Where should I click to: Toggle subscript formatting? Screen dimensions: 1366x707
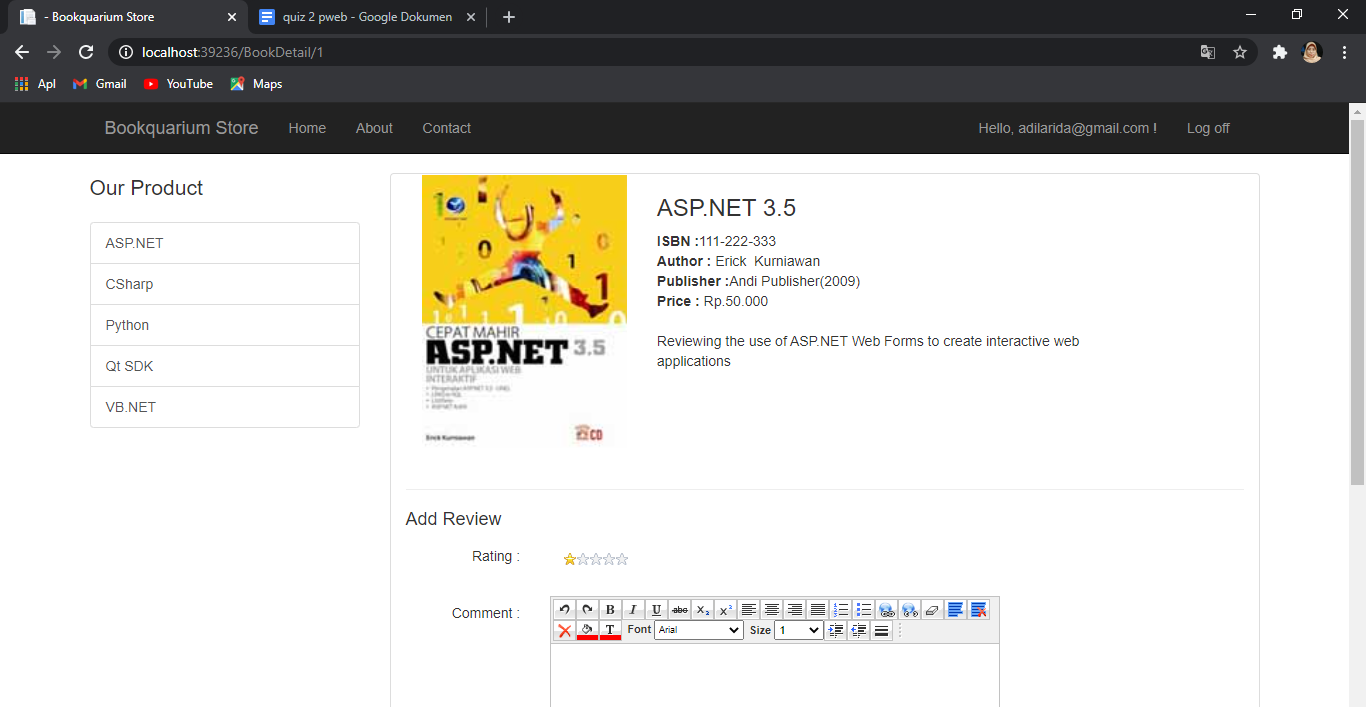click(703, 610)
